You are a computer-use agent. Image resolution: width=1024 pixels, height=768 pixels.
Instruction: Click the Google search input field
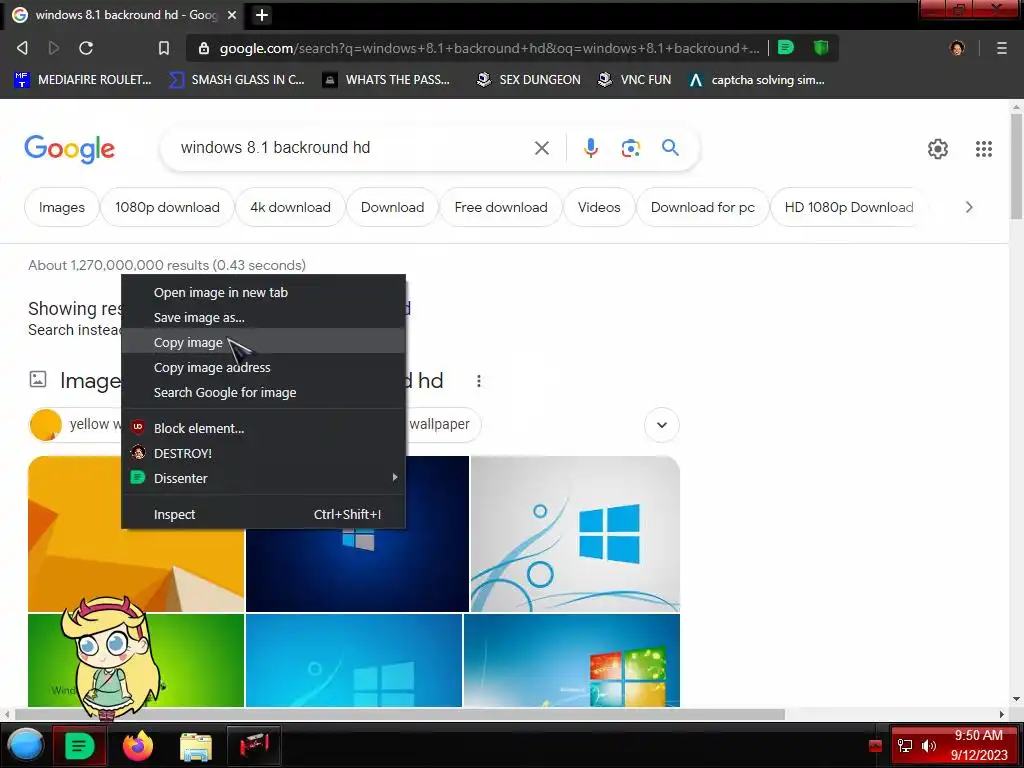(x=353, y=148)
